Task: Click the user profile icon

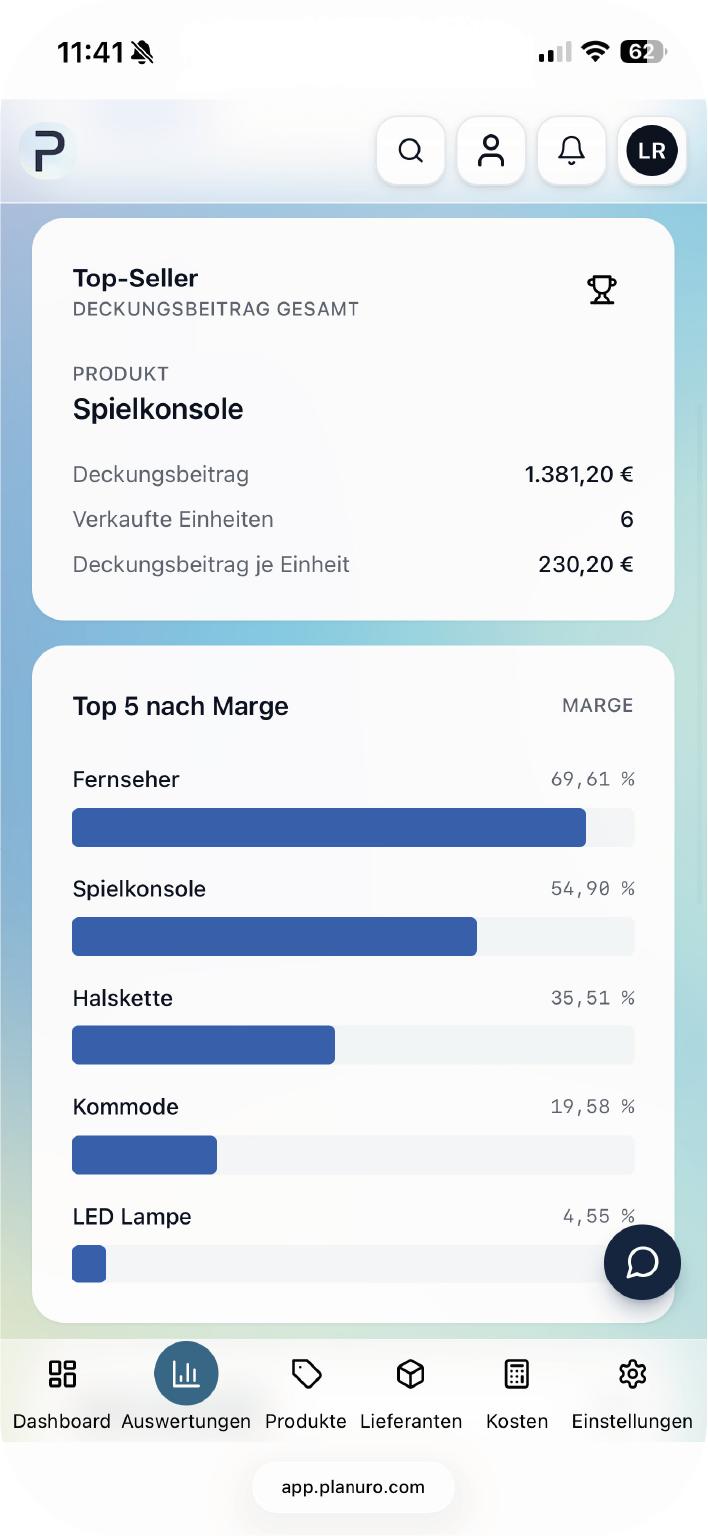Action: tap(491, 151)
